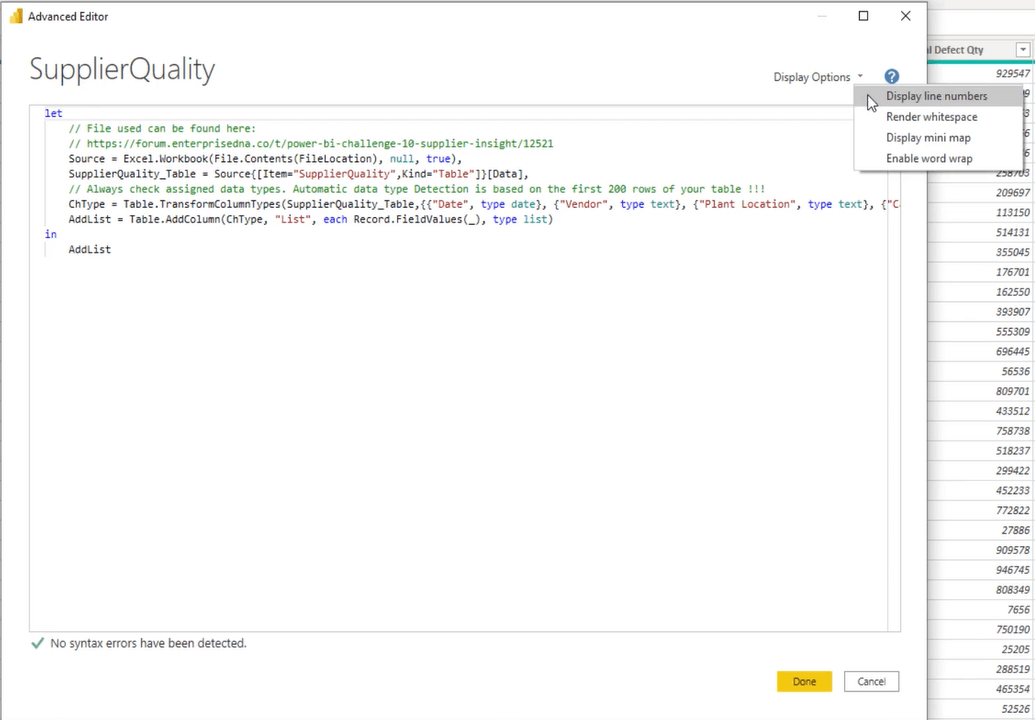Click the enterprisedna forum URL comment line
Screen dimensions: 1035x720
point(310,144)
